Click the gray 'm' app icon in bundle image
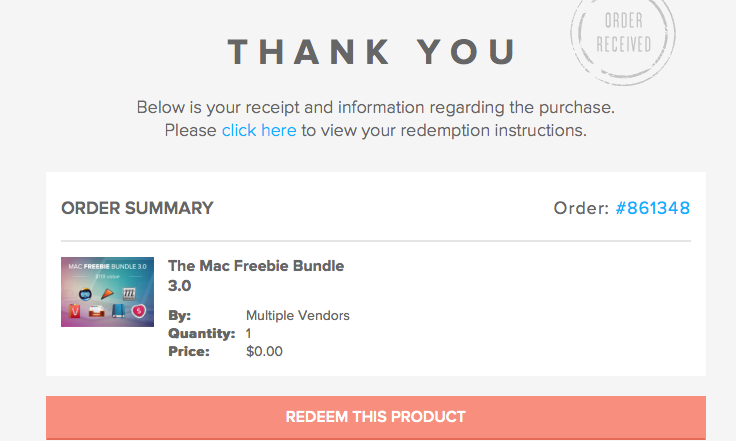Screen dimensions: 736x441 (129, 290)
